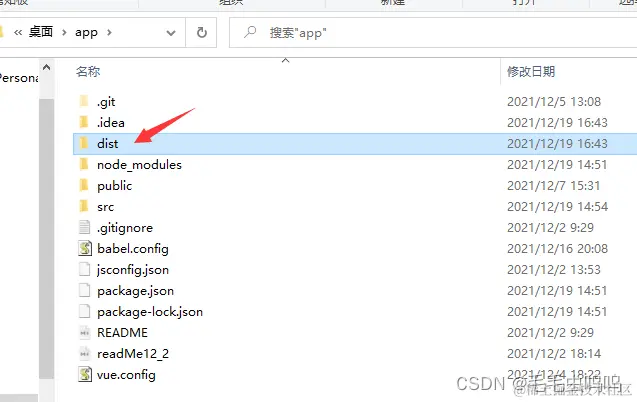Screen dimensions: 637x402
Task: Select the file name src
Action: 106,207
